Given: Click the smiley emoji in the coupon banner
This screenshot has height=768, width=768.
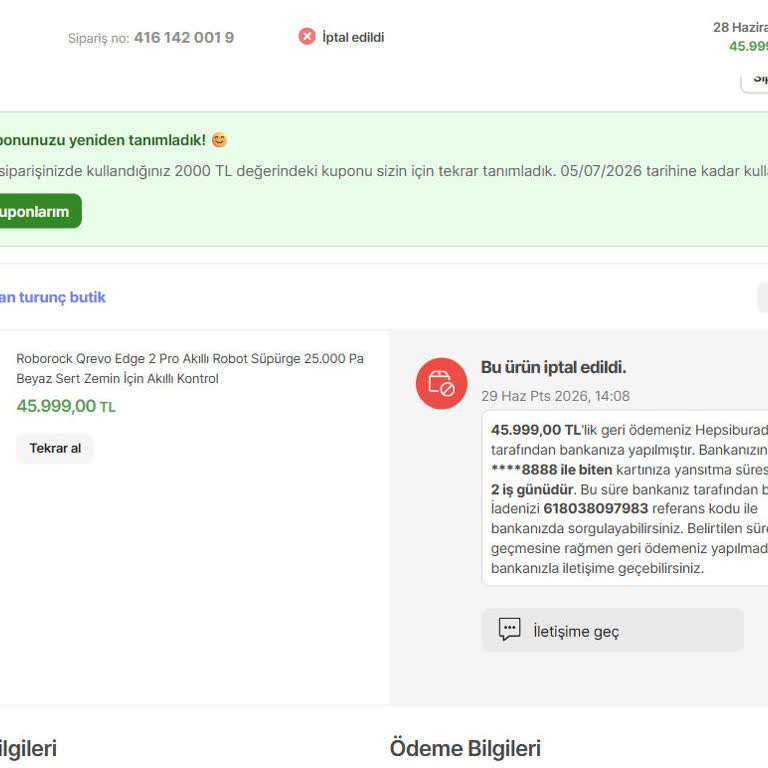Looking at the screenshot, I should [219, 140].
